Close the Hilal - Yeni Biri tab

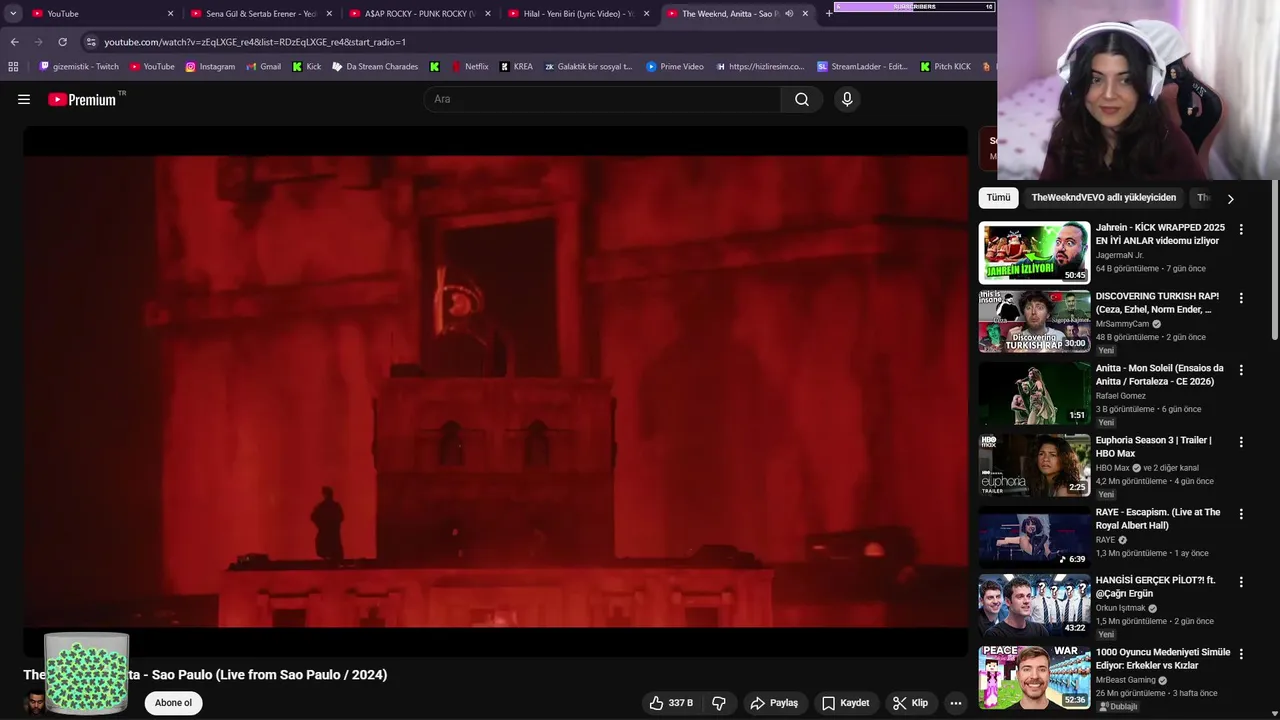[646, 14]
